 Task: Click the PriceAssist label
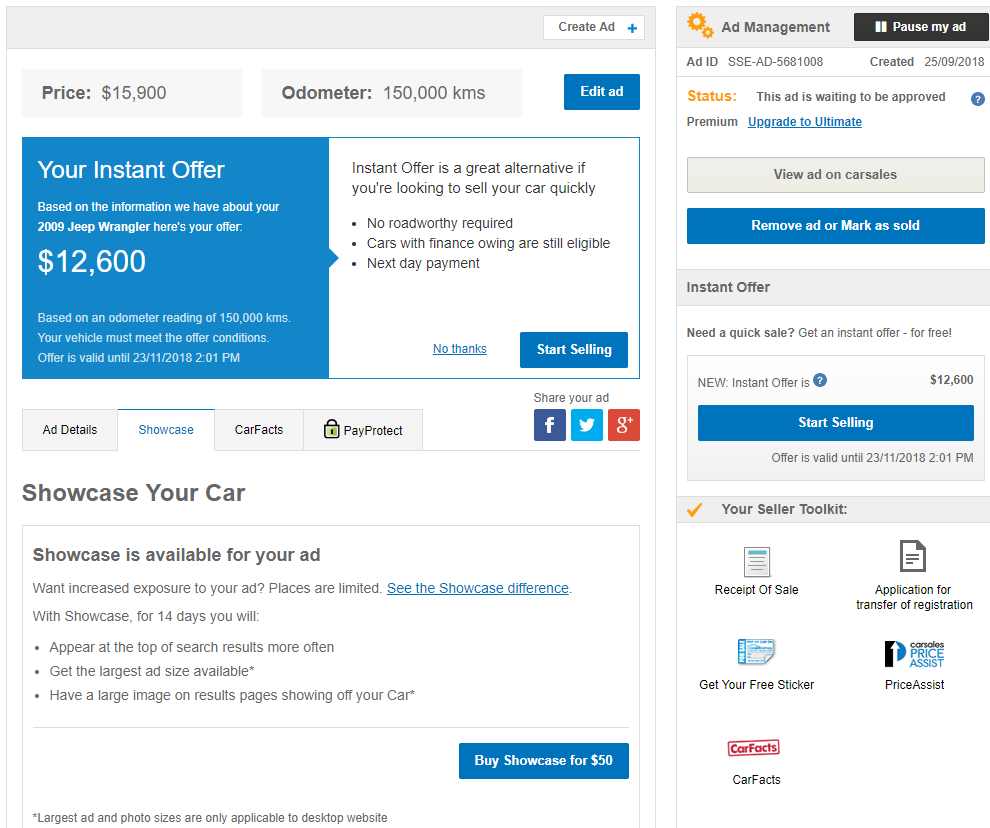tap(914, 685)
